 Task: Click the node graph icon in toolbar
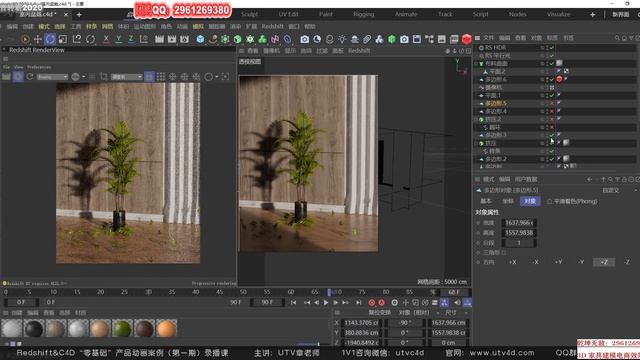click(x=429, y=39)
